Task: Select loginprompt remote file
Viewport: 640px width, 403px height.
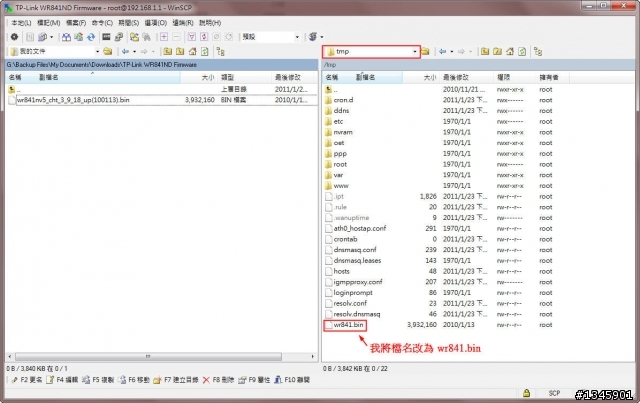Action: click(353, 292)
